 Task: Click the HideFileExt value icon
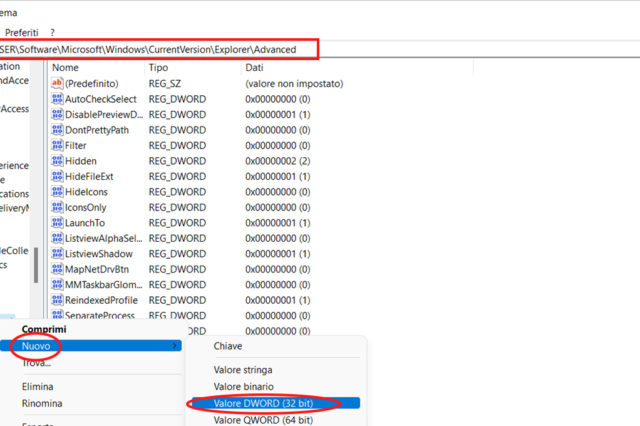pos(57,176)
